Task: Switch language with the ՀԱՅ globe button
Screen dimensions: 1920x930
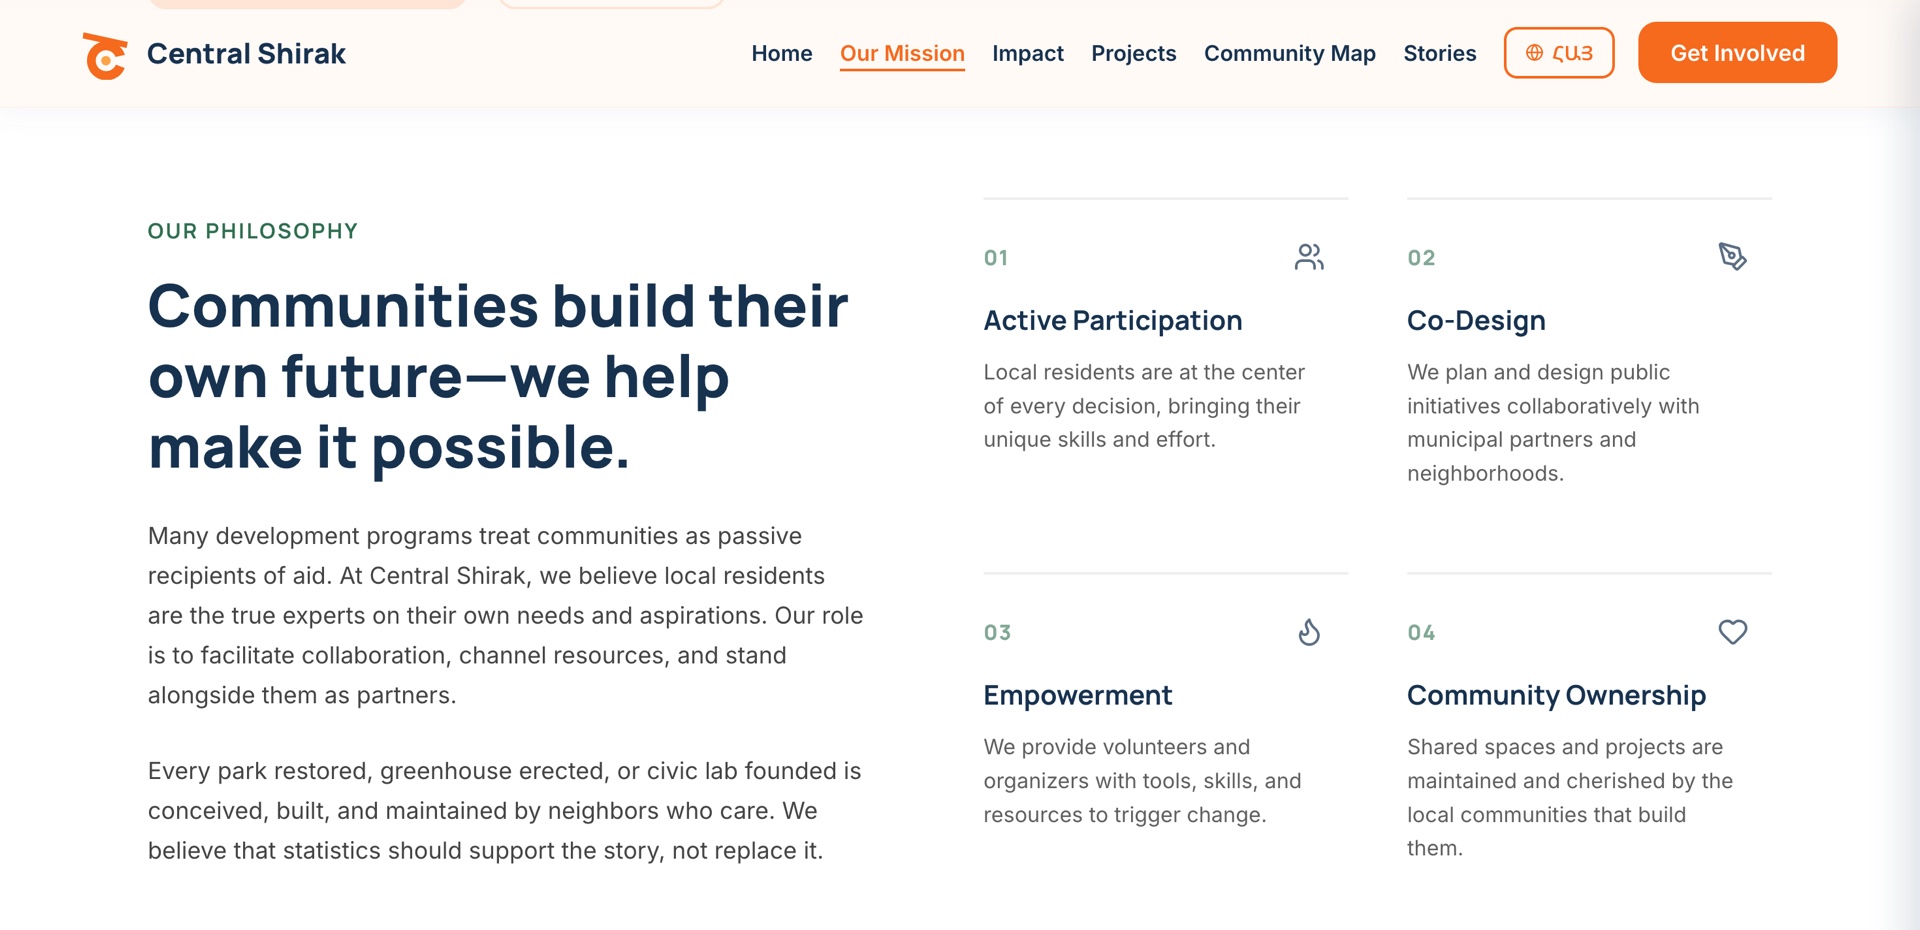Action: 1559,53
